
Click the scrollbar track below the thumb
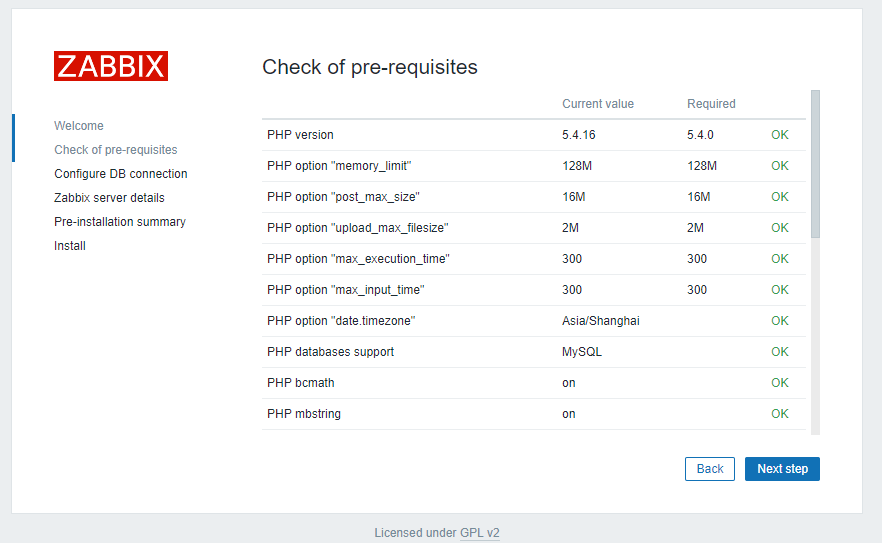816,336
